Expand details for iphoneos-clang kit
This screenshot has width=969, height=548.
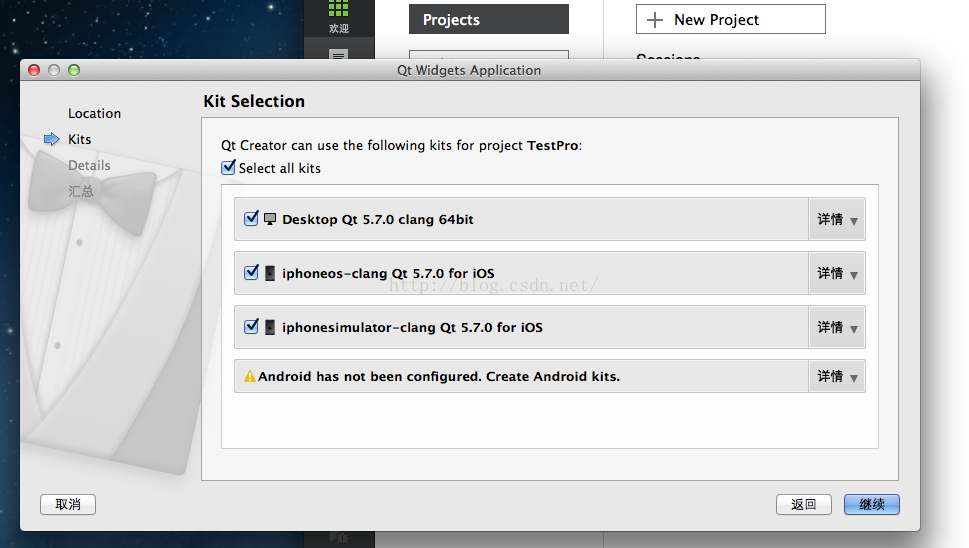coord(837,273)
